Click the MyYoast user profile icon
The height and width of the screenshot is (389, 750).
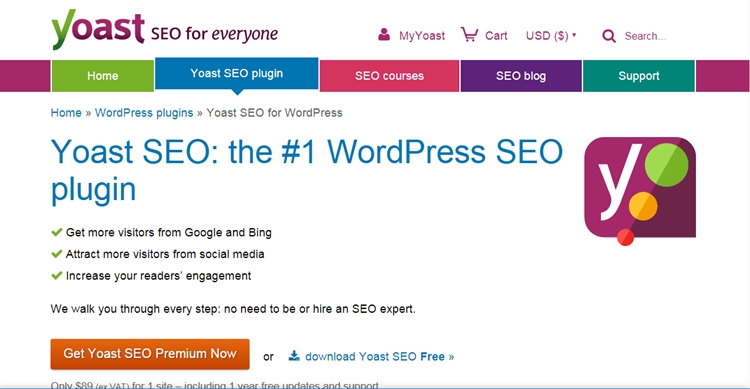tap(384, 34)
